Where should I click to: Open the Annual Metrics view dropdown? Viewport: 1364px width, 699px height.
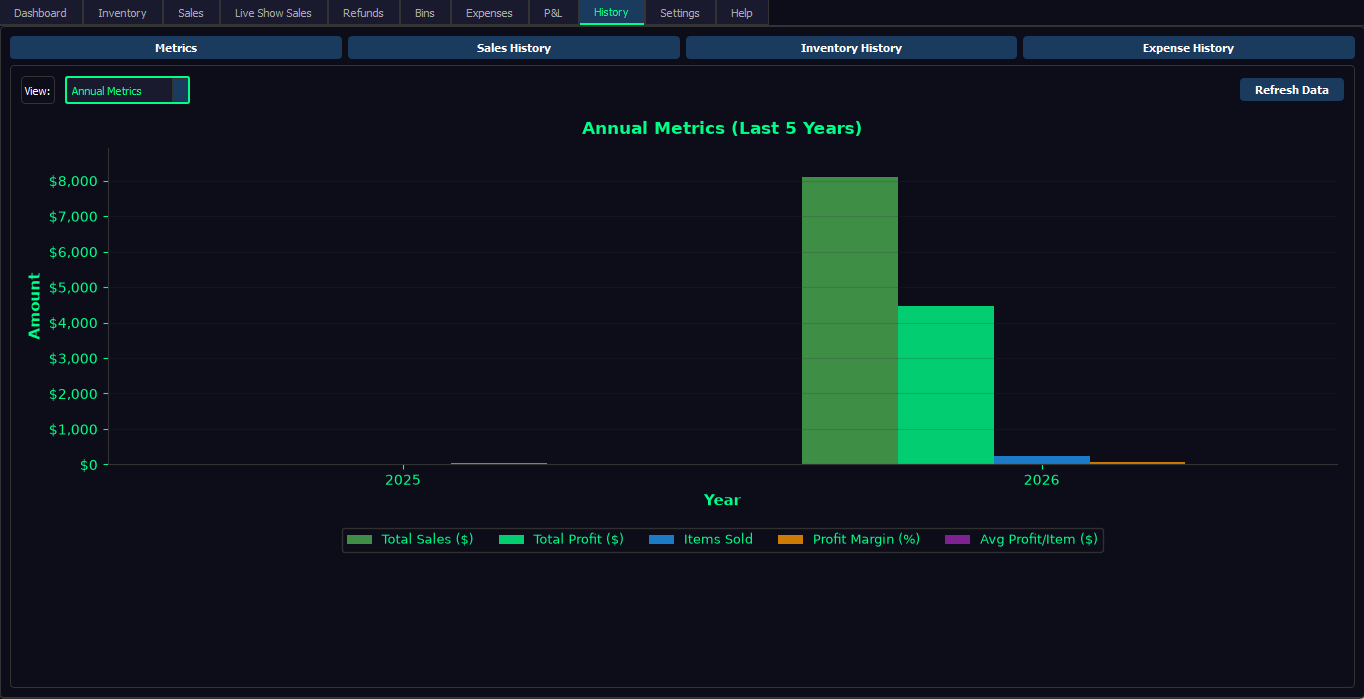click(127, 90)
